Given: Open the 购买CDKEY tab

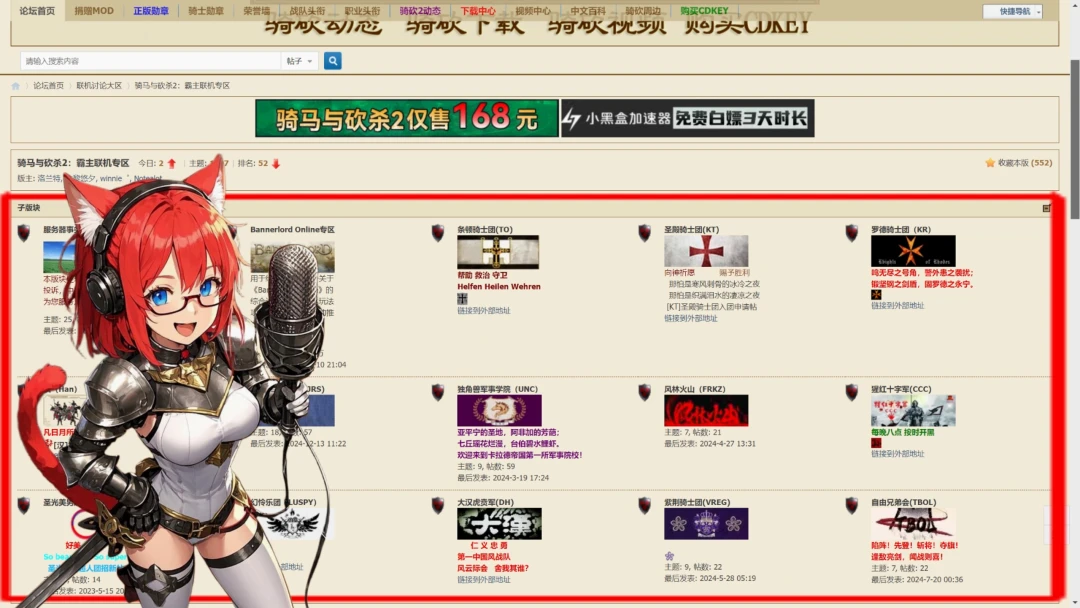Looking at the screenshot, I should 704,10.
